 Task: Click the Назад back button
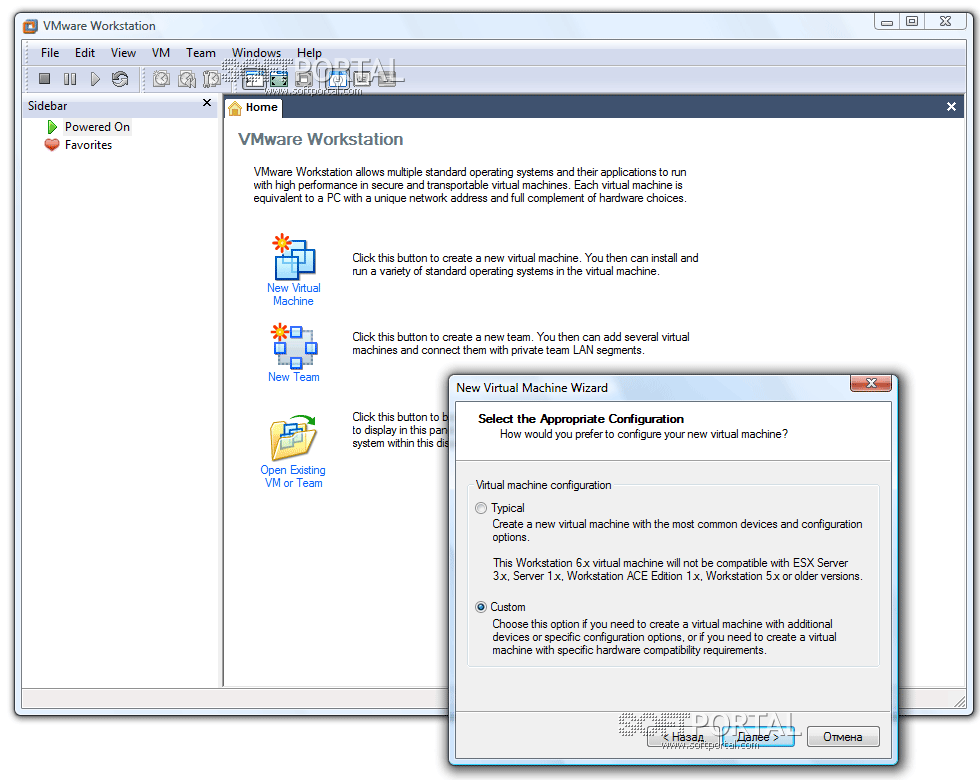point(682,737)
